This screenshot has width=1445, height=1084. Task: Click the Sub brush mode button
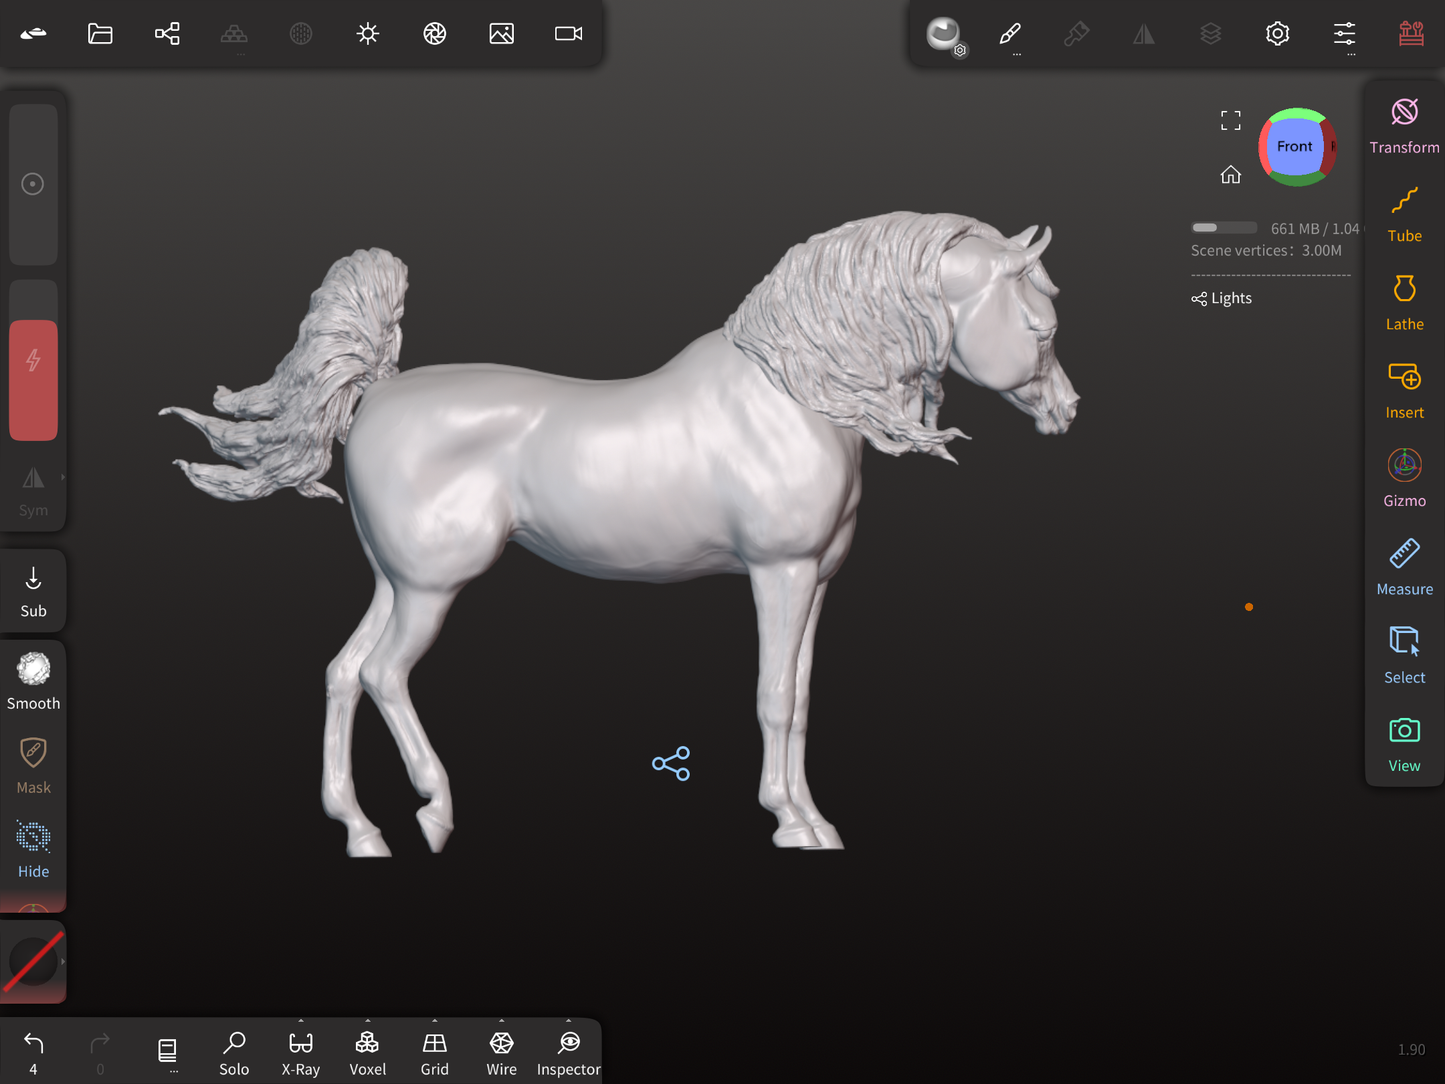[x=33, y=591]
